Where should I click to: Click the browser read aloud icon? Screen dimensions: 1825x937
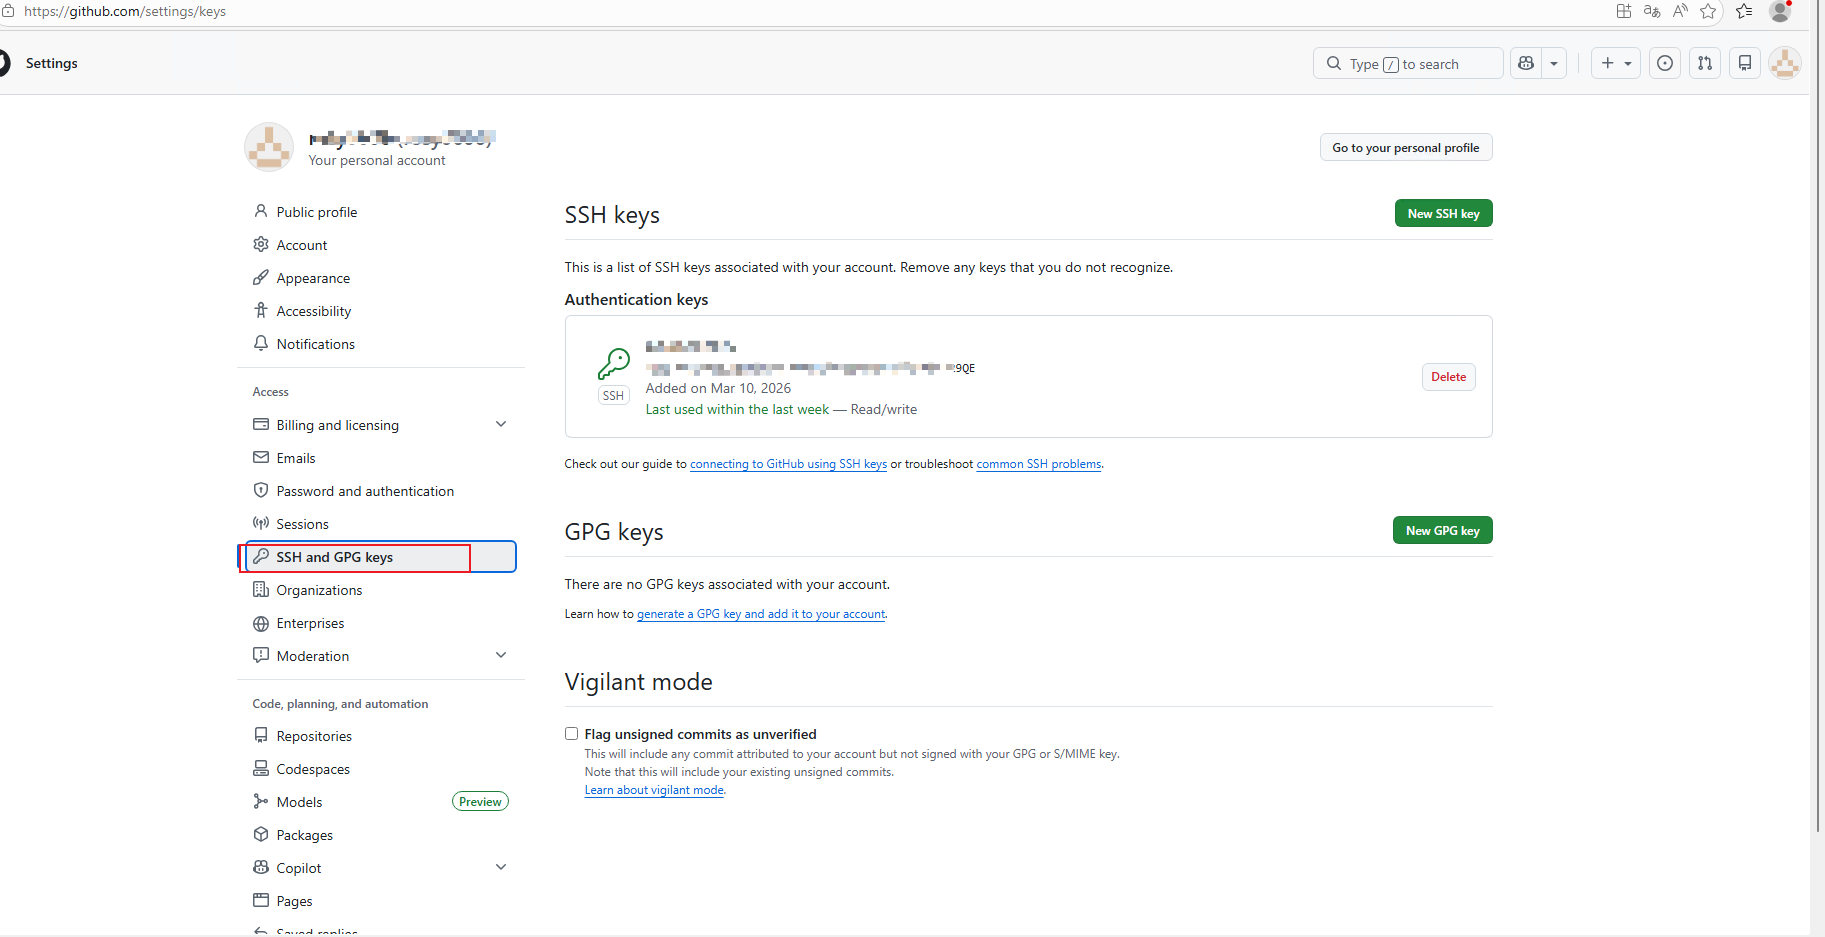[1680, 11]
